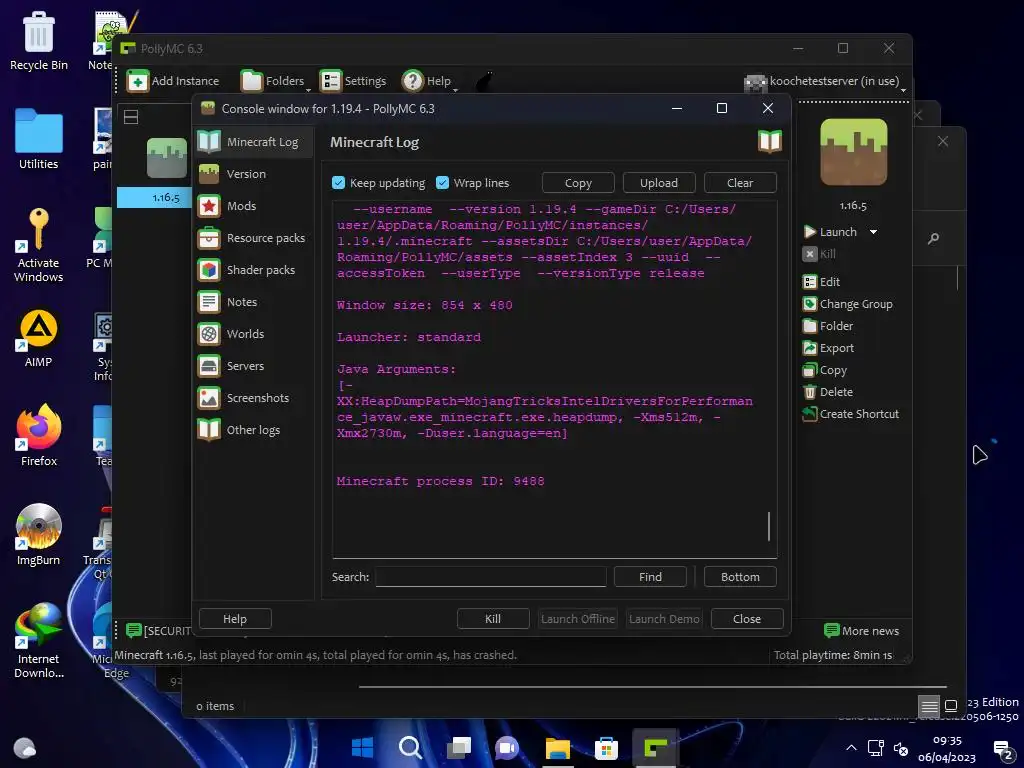Click the console Help button

pyautogui.click(x=235, y=618)
